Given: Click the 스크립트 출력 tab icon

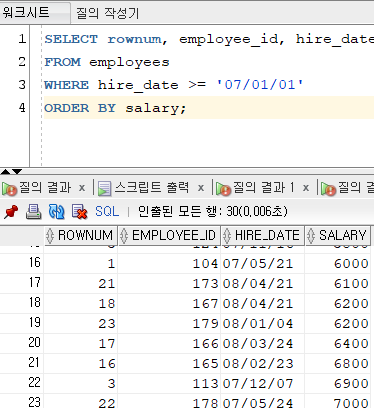Looking at the screenshot, I should coord(104,189).
